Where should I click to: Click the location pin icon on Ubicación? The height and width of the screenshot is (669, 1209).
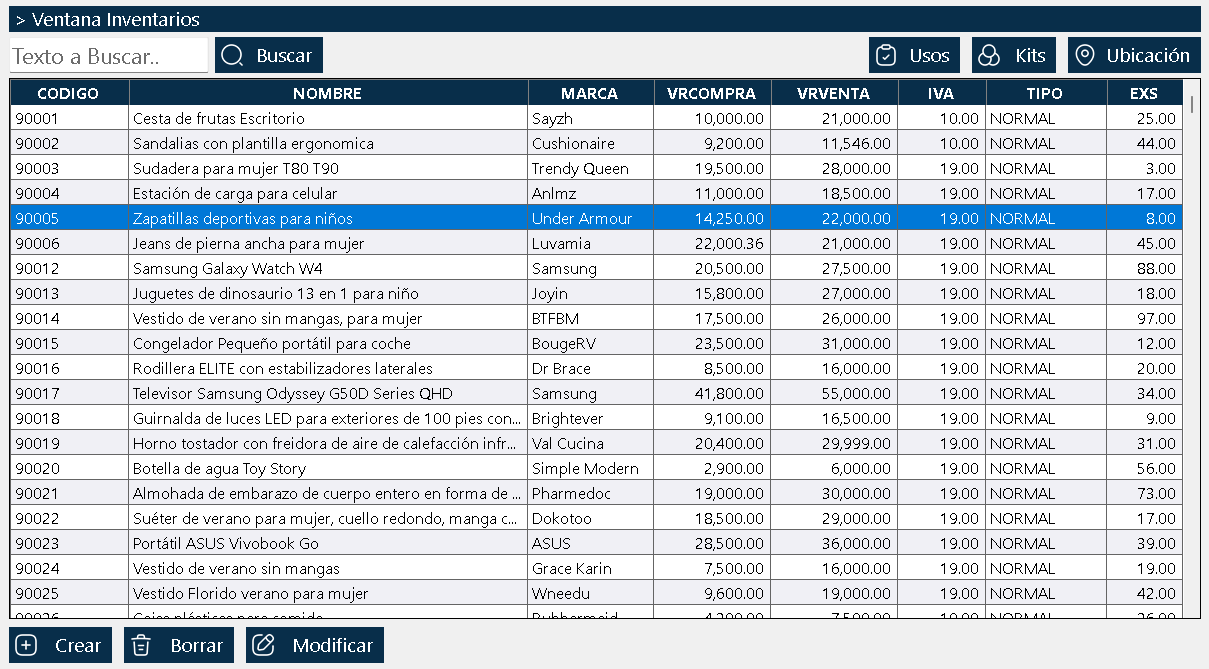[1084, 56]
